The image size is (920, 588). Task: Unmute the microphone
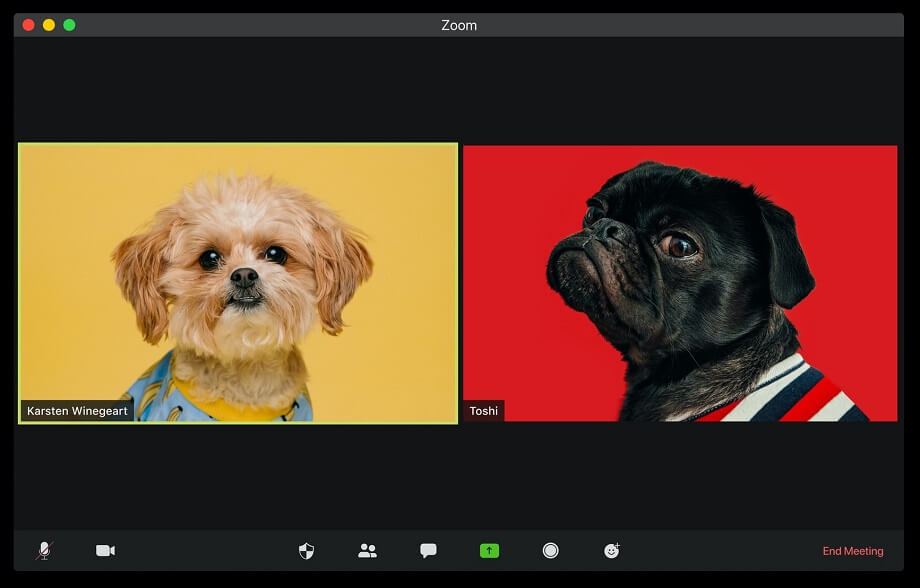point(44,551)
